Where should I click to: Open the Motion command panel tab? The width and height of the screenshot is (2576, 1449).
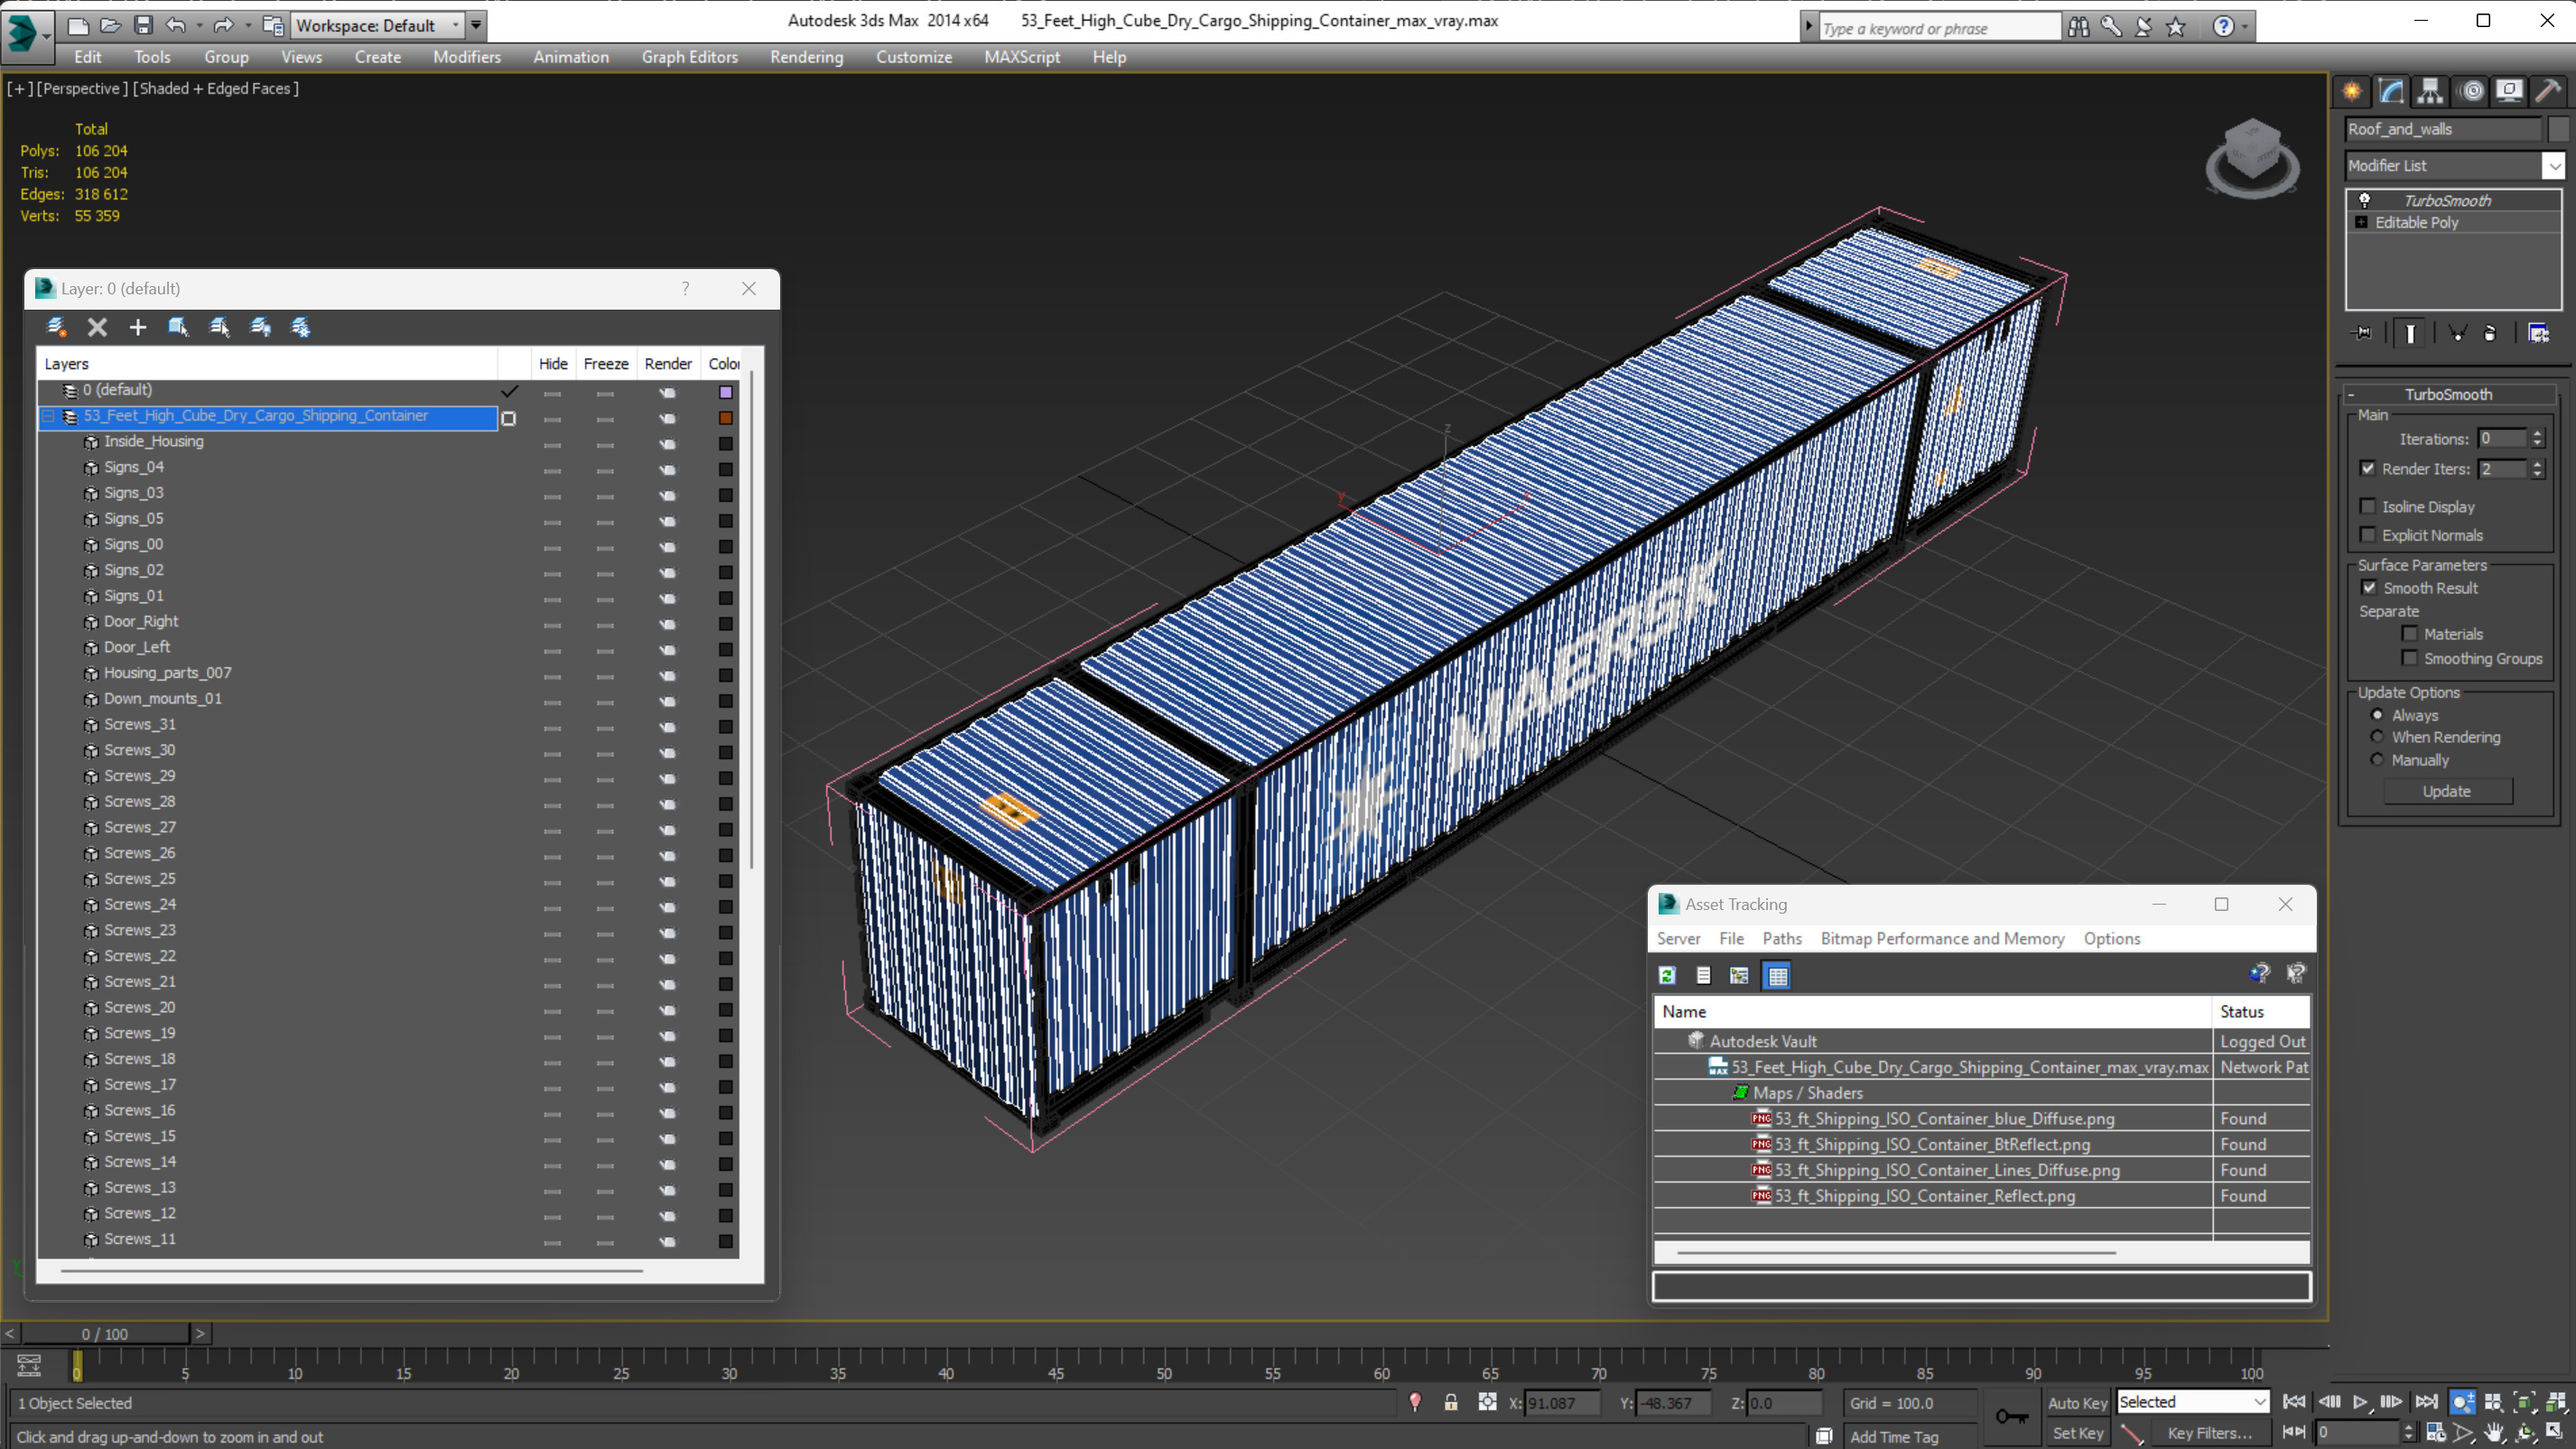[2471, 91]
